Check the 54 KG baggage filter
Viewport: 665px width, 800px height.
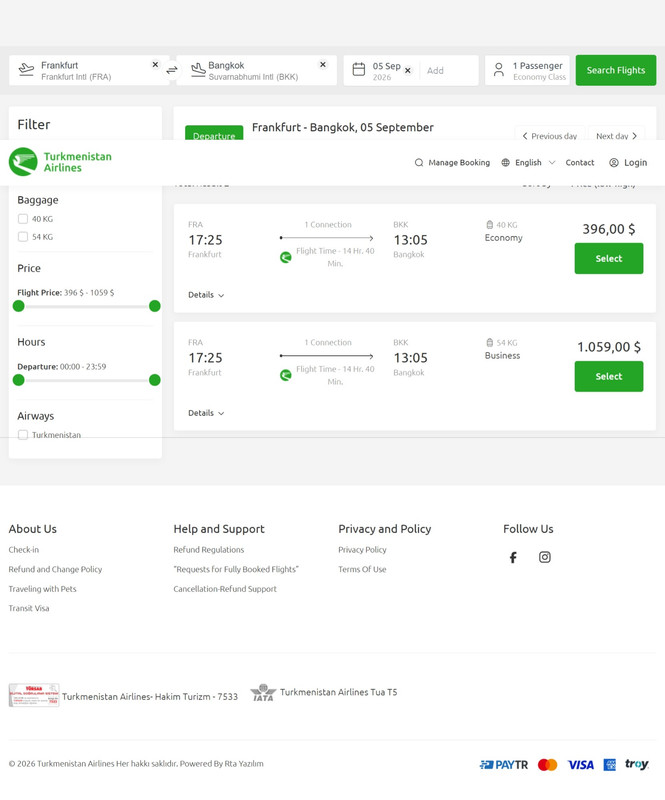click(x=23, y=237)
